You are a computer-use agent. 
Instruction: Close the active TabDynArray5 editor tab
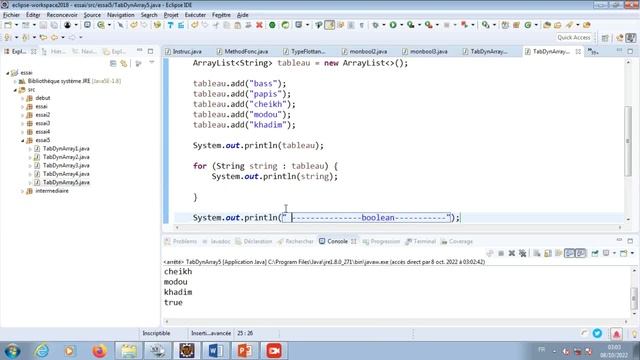pyautogui.click(x=578, y=52)
